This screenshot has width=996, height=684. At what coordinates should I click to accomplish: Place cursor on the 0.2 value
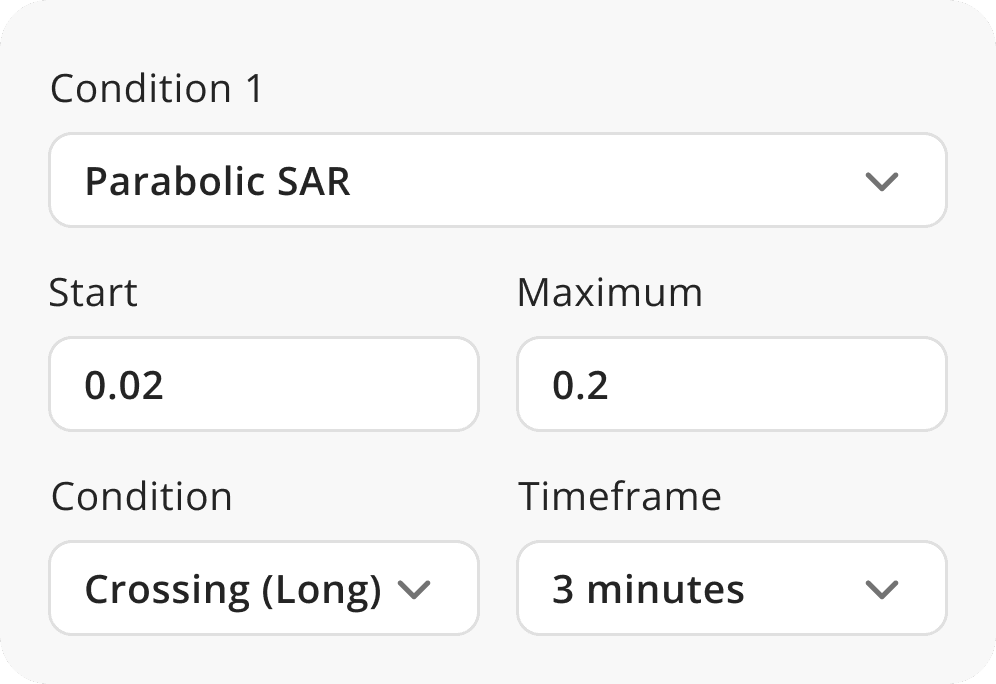point(580,386)
